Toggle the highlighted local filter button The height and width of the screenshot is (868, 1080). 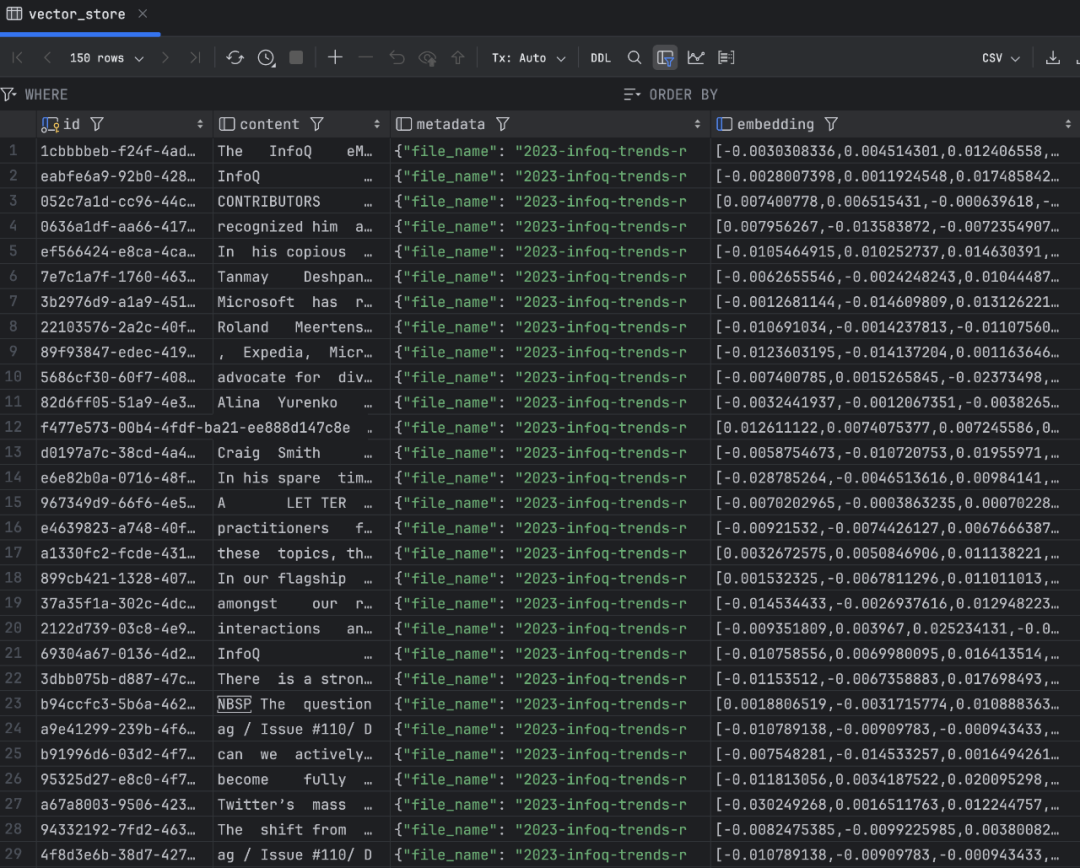[665, 58]
